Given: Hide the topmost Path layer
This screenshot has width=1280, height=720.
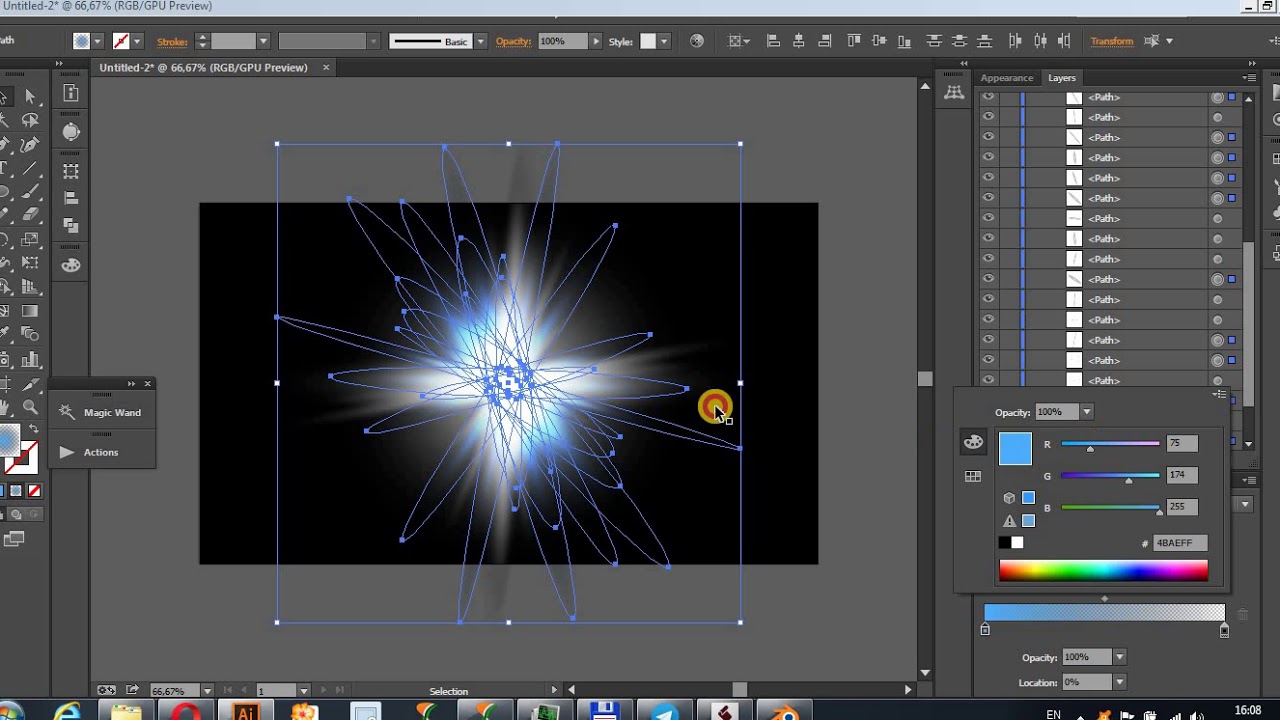Looking at the screenshot, I should pos(988,97).
